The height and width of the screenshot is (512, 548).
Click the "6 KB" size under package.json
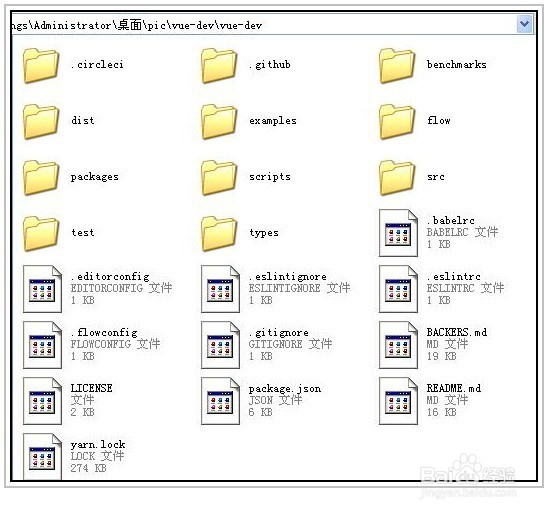pyautogui.click(x=260, y=412)
